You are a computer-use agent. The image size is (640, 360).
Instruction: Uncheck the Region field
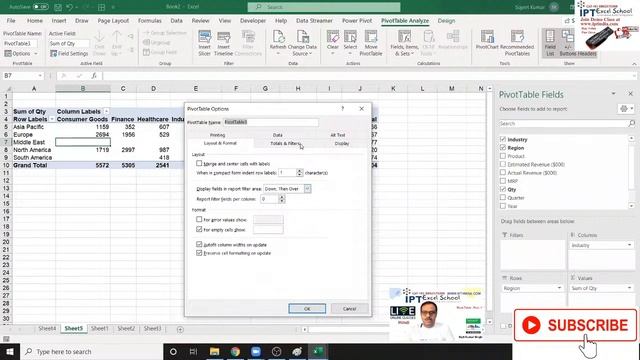click(x=503, y=148)
